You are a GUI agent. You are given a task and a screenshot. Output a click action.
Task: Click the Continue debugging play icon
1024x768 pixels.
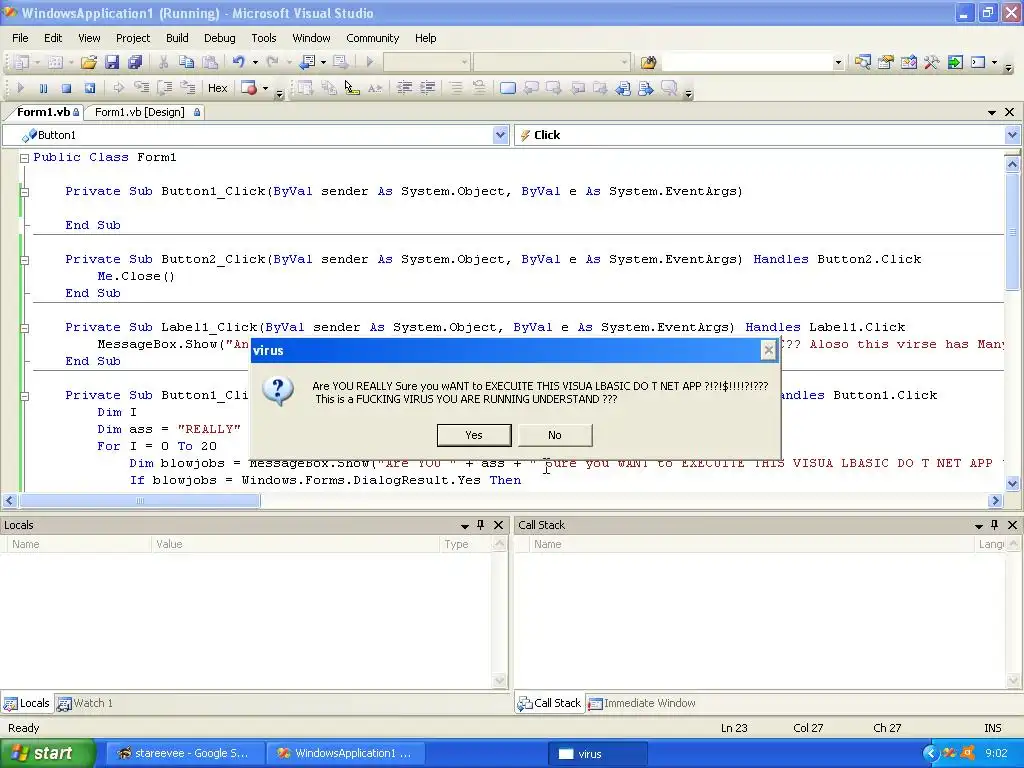(x=20, y=88)
